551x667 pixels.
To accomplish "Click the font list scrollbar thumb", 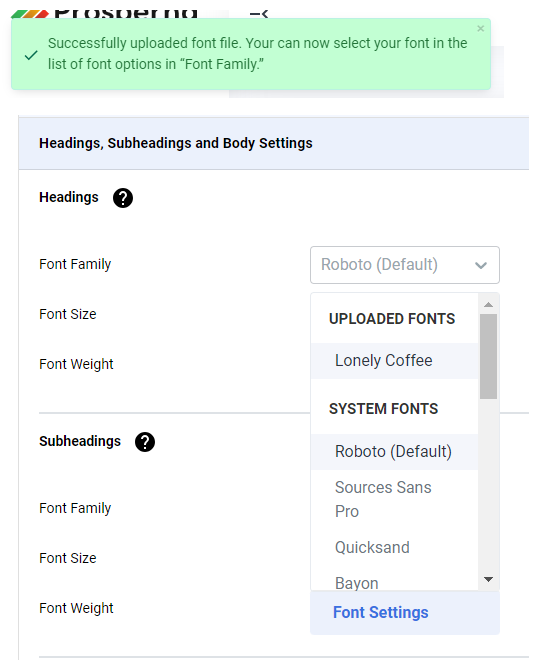I will 488,356.
